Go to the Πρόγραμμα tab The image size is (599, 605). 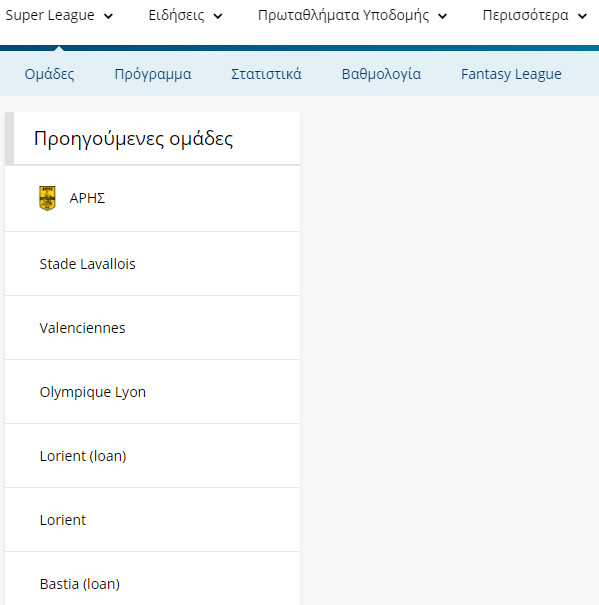tap(153, 74)
